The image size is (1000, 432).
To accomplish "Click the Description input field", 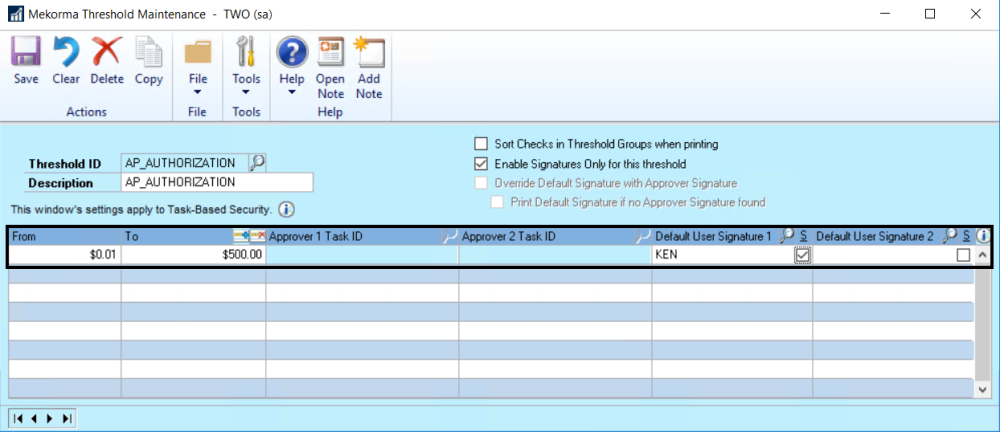I will [x=217, y=182].
